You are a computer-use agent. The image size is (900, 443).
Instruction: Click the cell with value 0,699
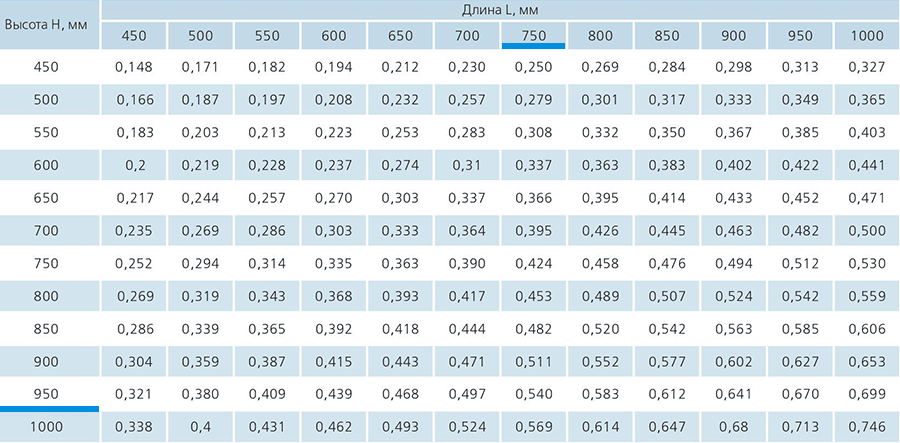pos(867,394)
